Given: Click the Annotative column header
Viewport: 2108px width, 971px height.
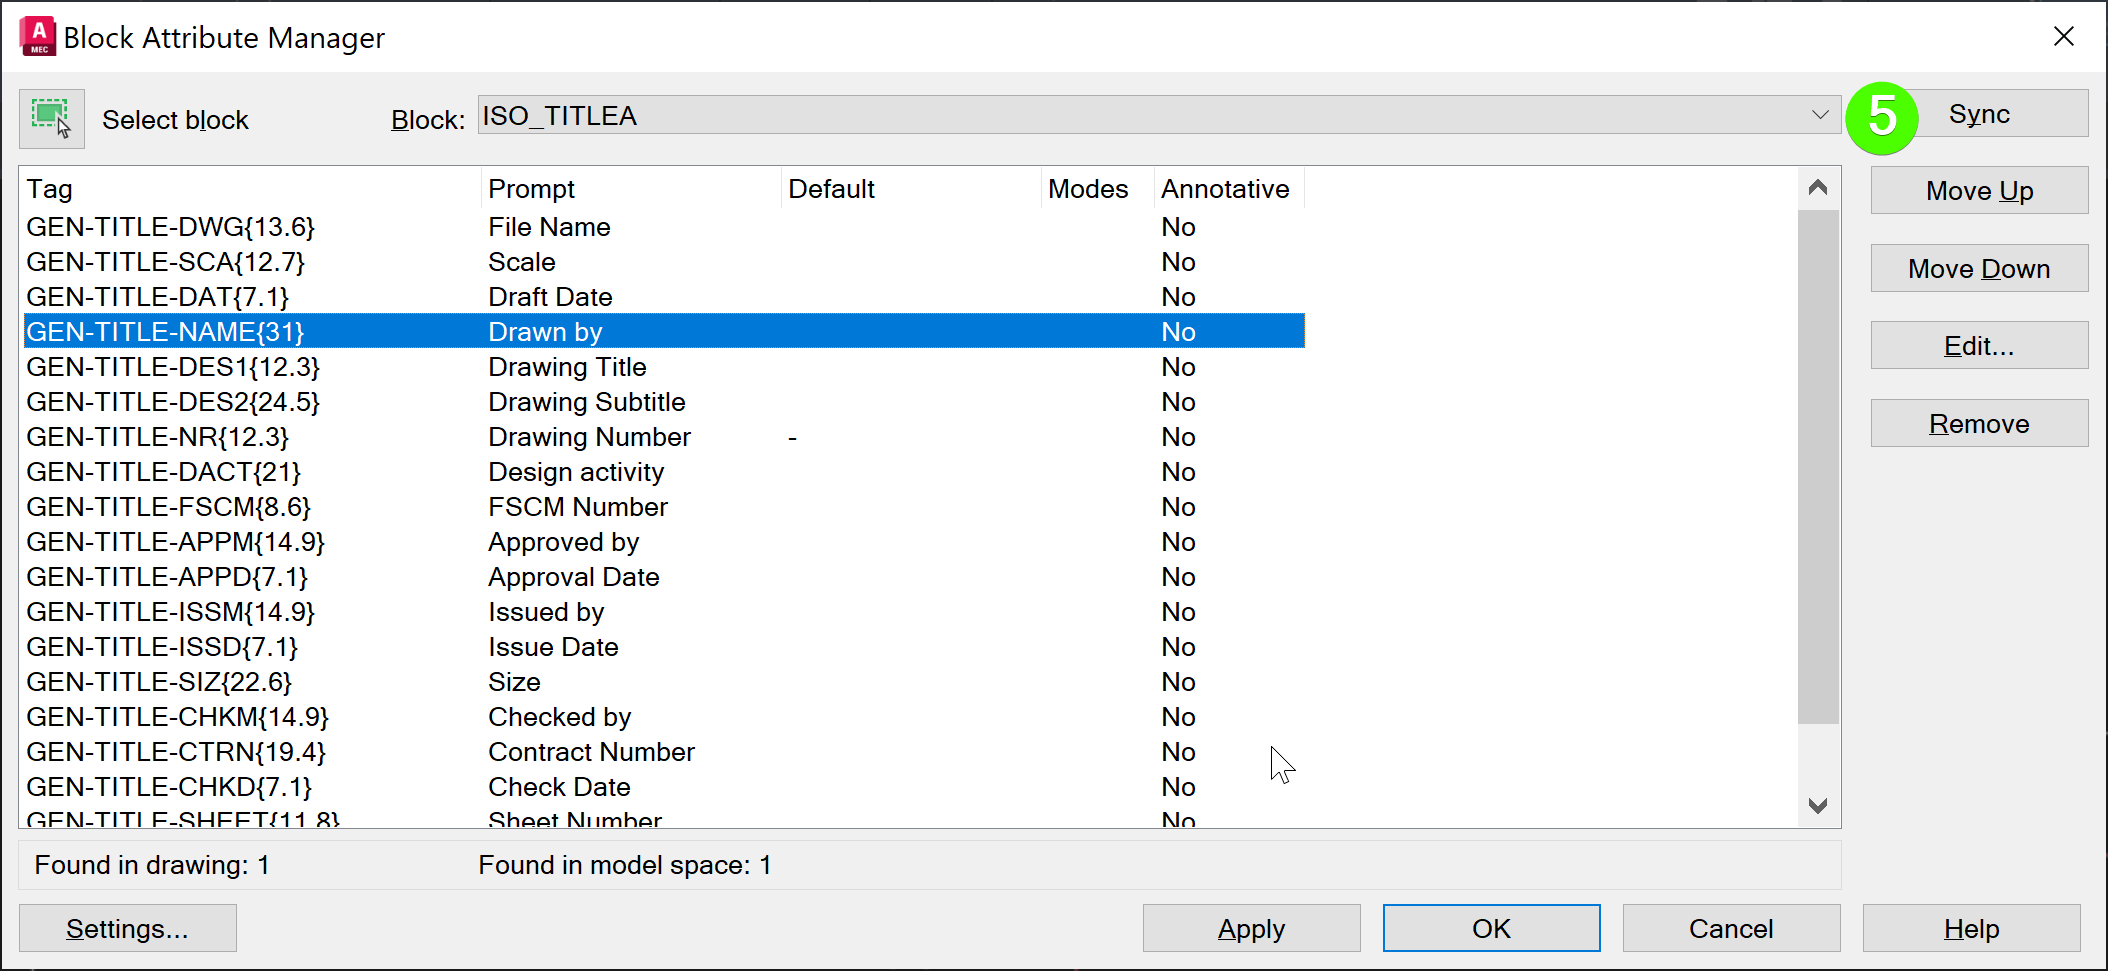Looking at the screenshot, I should coord(1226,189).
